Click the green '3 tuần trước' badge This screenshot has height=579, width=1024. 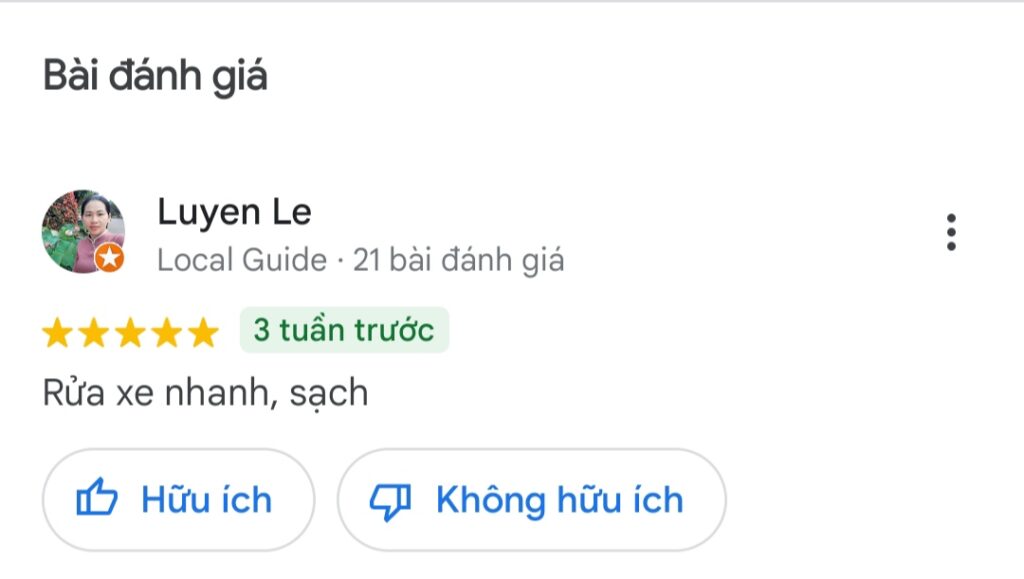344,330
